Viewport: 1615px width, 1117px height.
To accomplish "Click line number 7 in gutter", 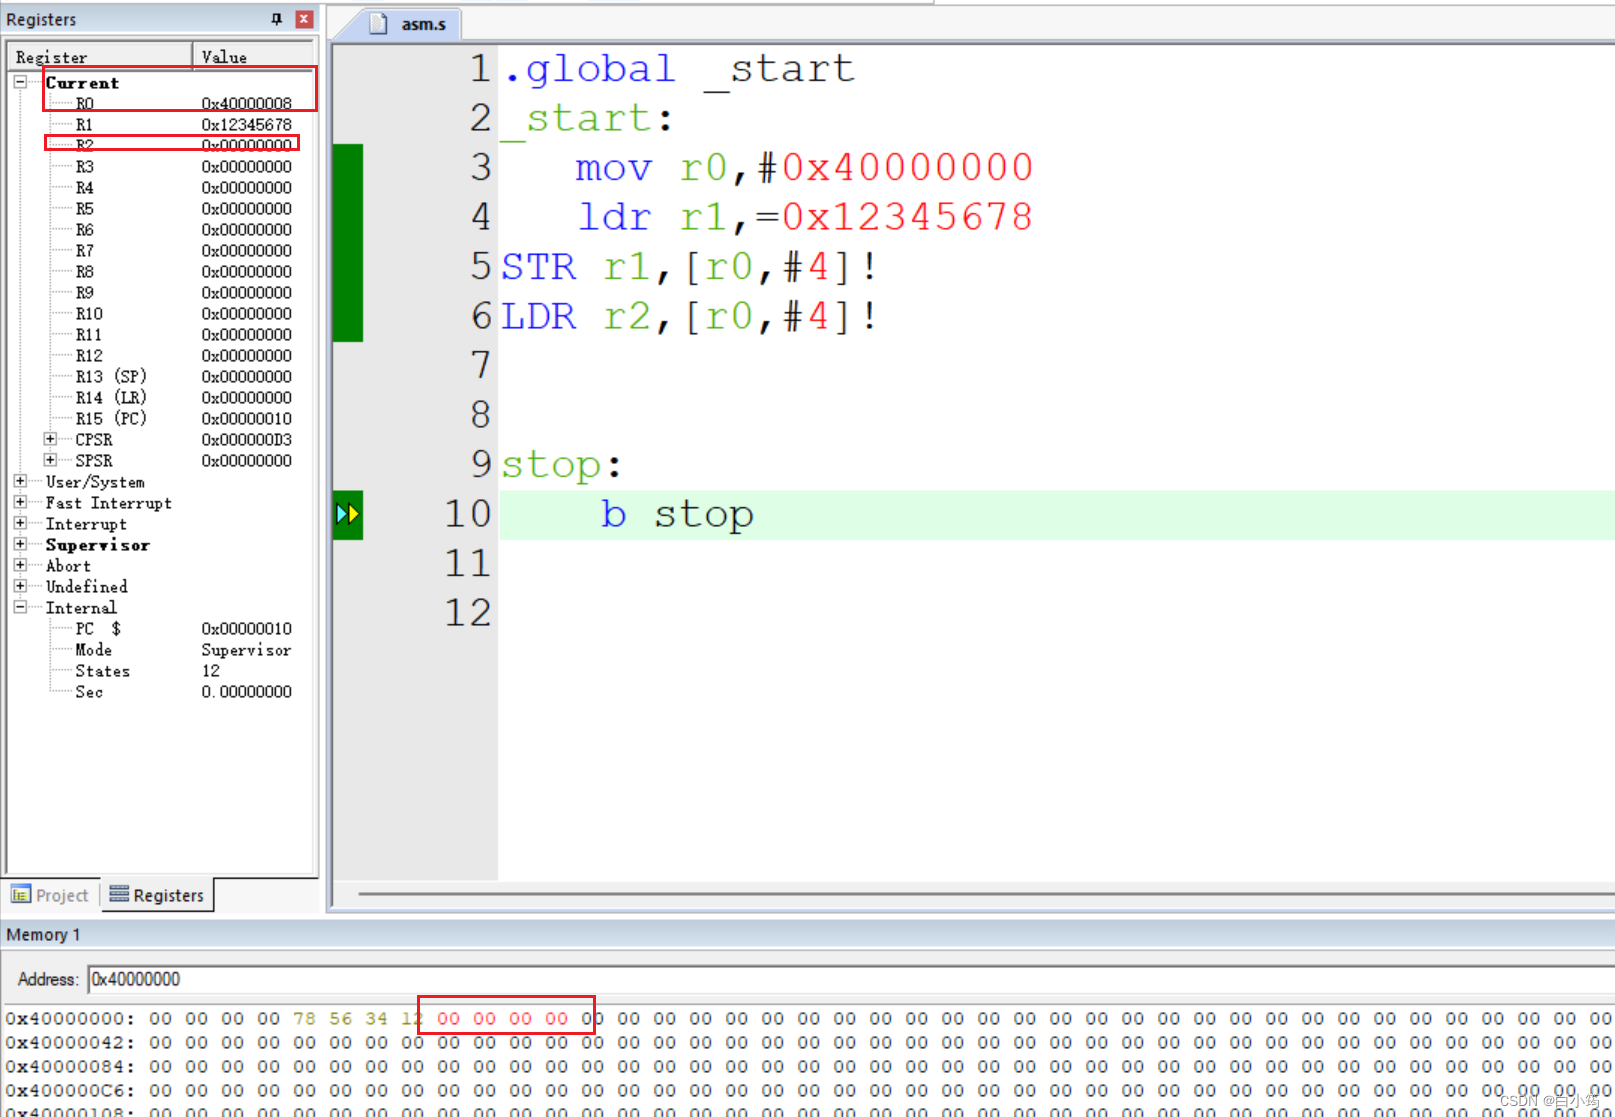I will click(x=481, y=365).
